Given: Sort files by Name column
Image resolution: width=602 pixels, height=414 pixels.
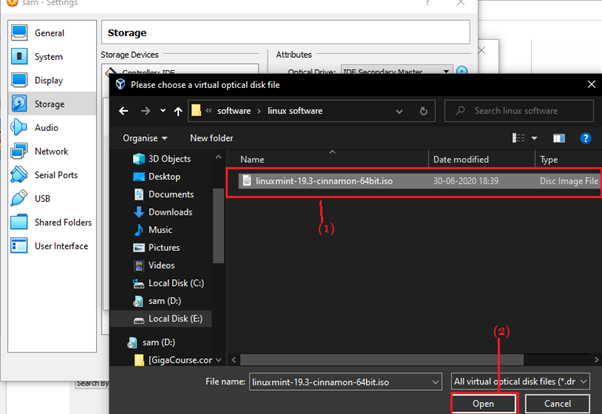Looking at the screenshot, I should (252, 159).
